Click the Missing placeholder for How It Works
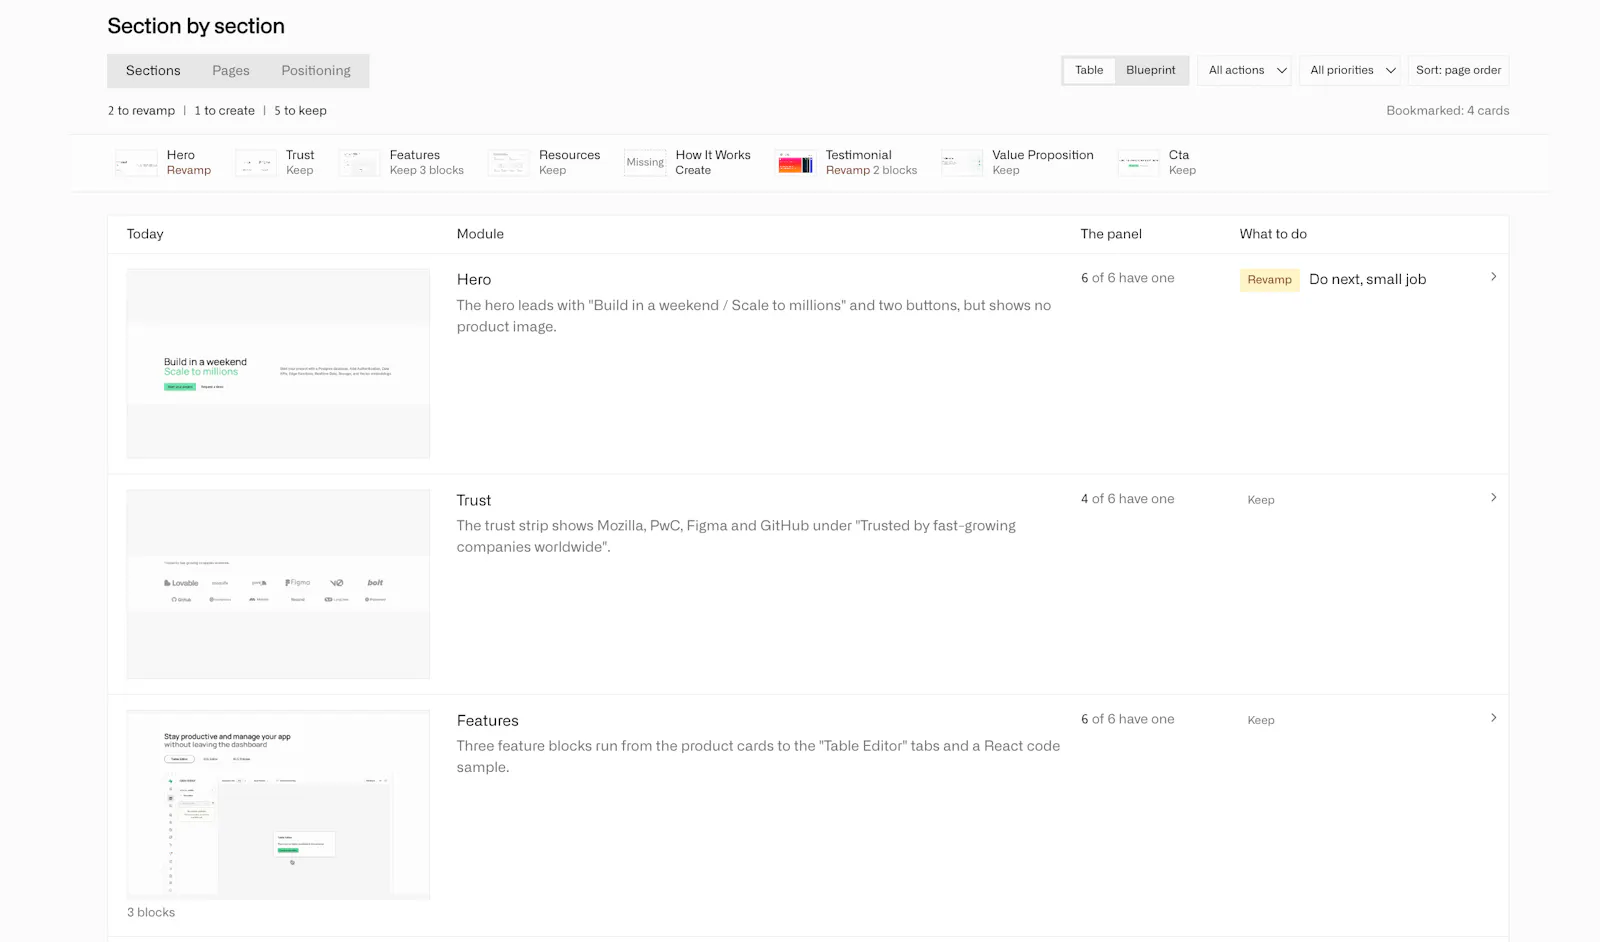Viewport: 1600px width, 942px height. [645, 163]
